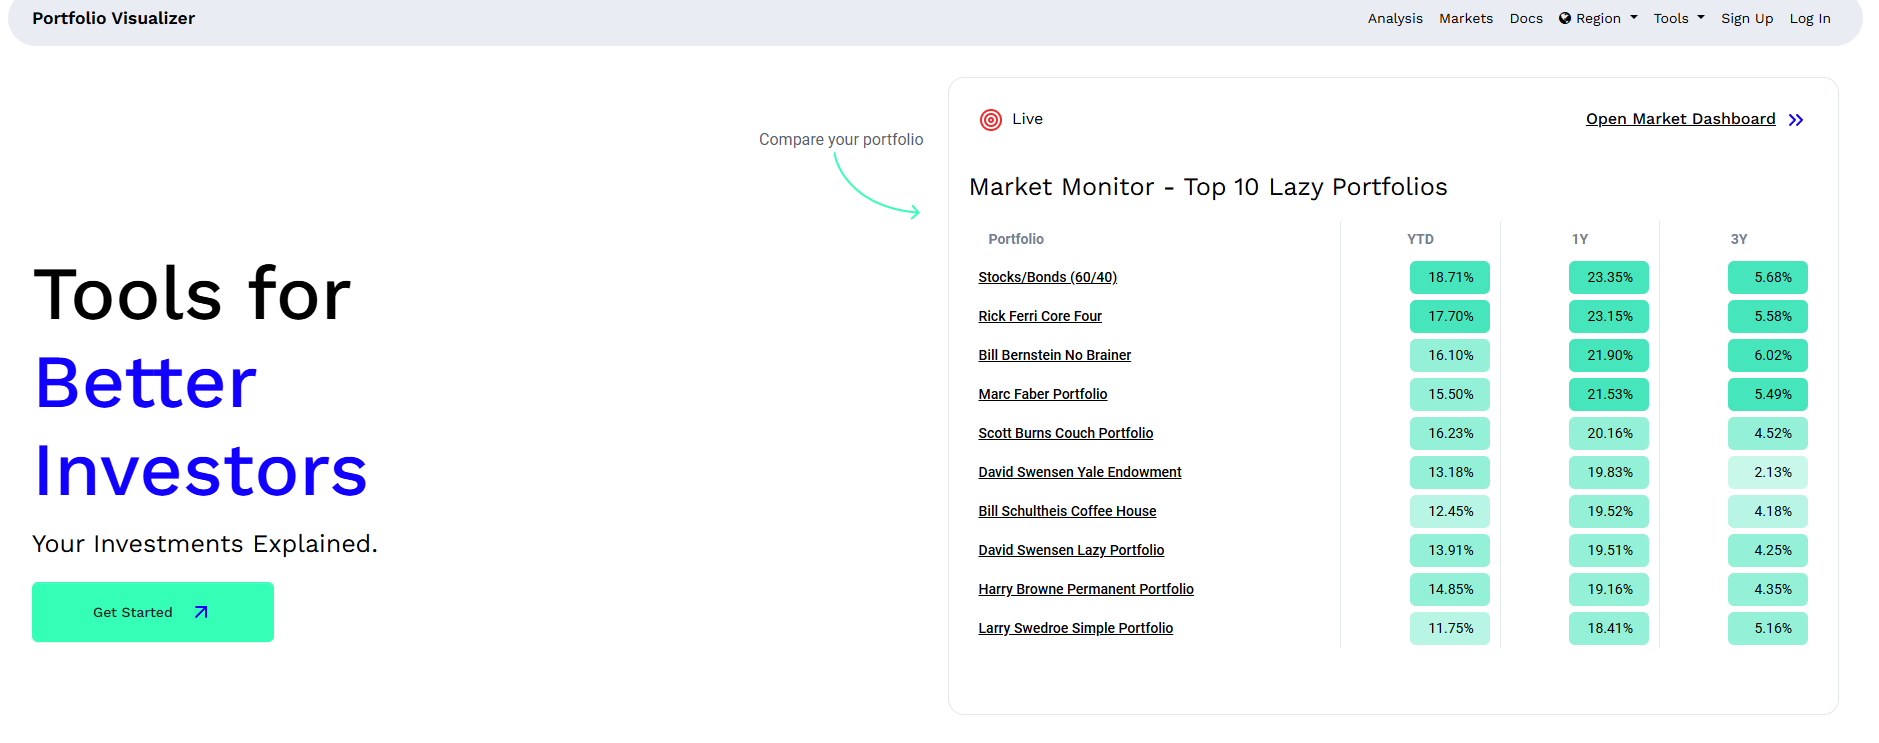Click the 21.90% 1Y value
This screenshot has width=1879, height=743.
(x=1609, y=355)
